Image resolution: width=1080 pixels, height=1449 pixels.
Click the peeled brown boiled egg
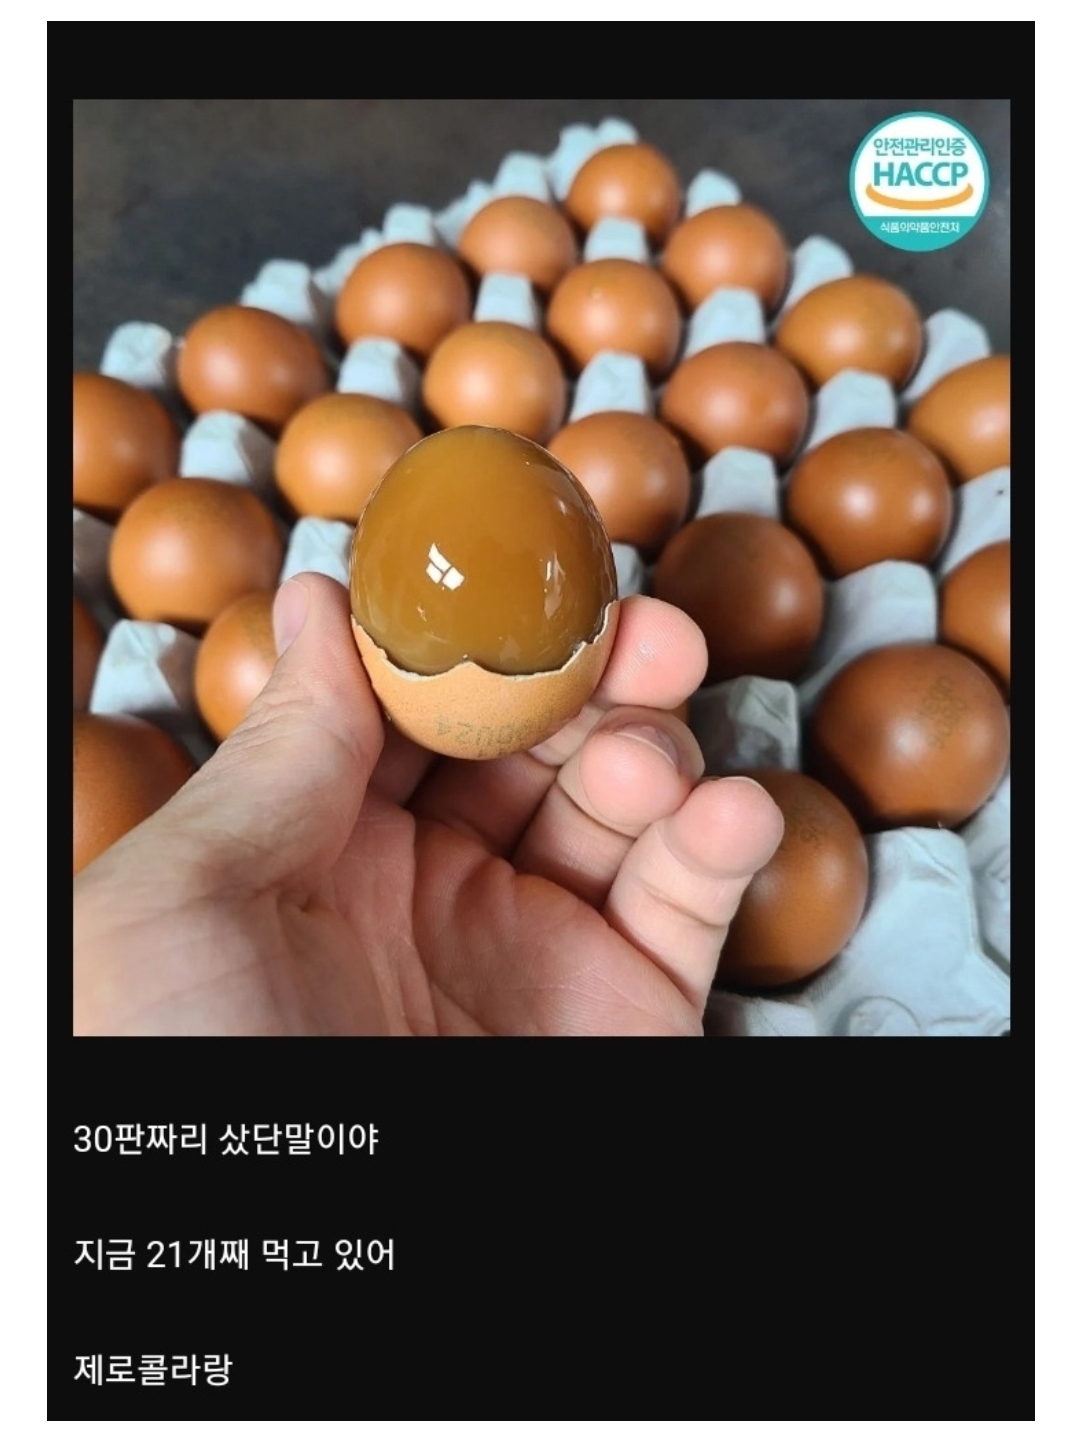coord(482,551)
